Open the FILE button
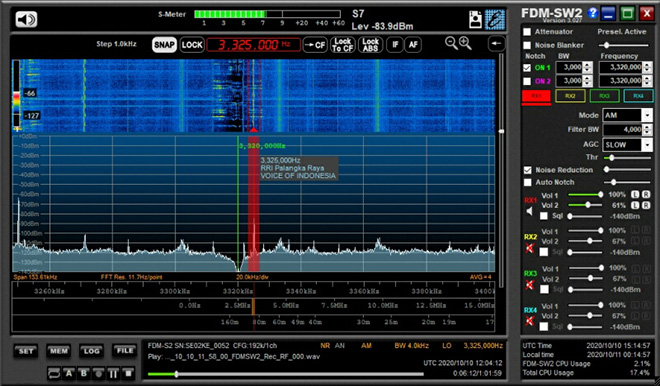The width and height of the screenshot is (660, 386). coord(125,351)
